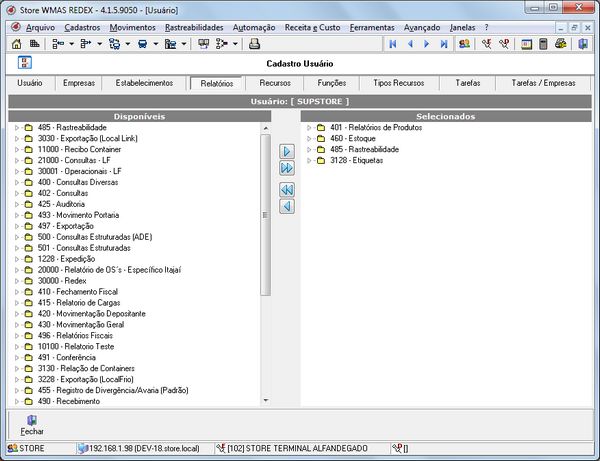The height and width of the screenshot is (461, 600).
Task: Click the building icon next to home
Action: (x=35, y=44)
